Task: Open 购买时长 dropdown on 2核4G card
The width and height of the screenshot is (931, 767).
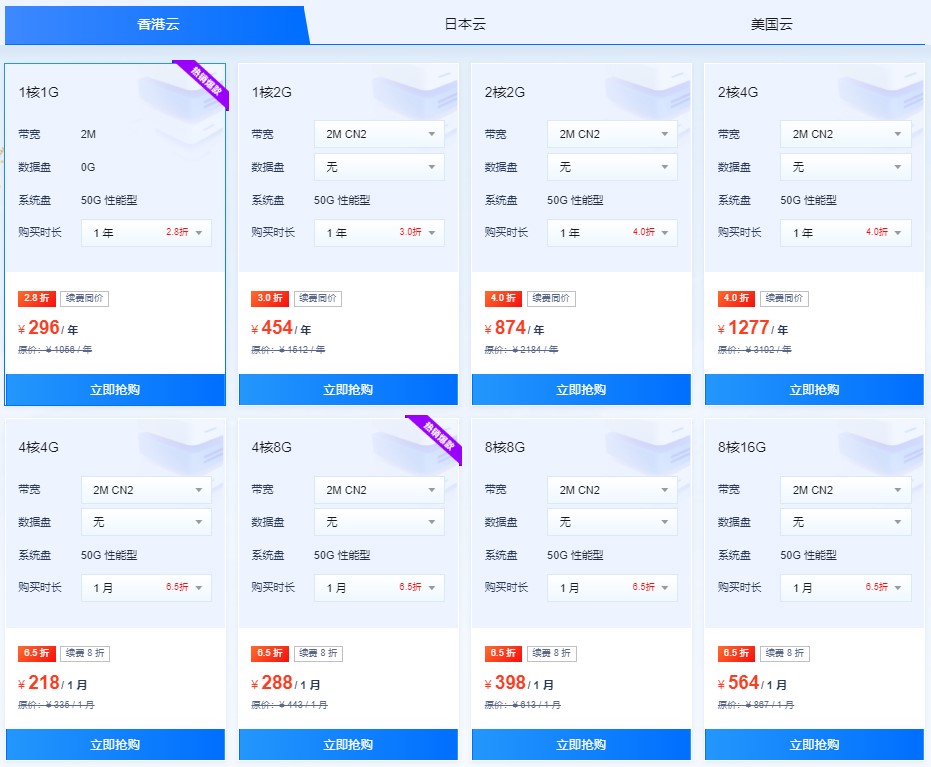Action: click(846, 233)
